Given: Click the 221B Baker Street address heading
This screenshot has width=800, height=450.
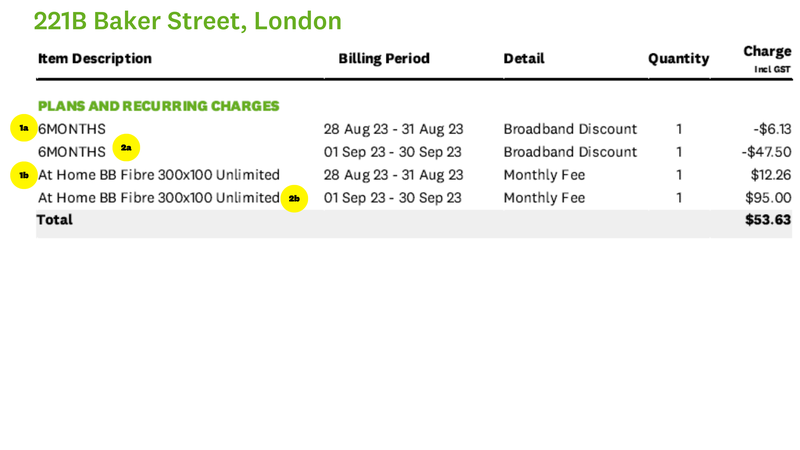Looking at the screenshot, I should coord(187,20).
